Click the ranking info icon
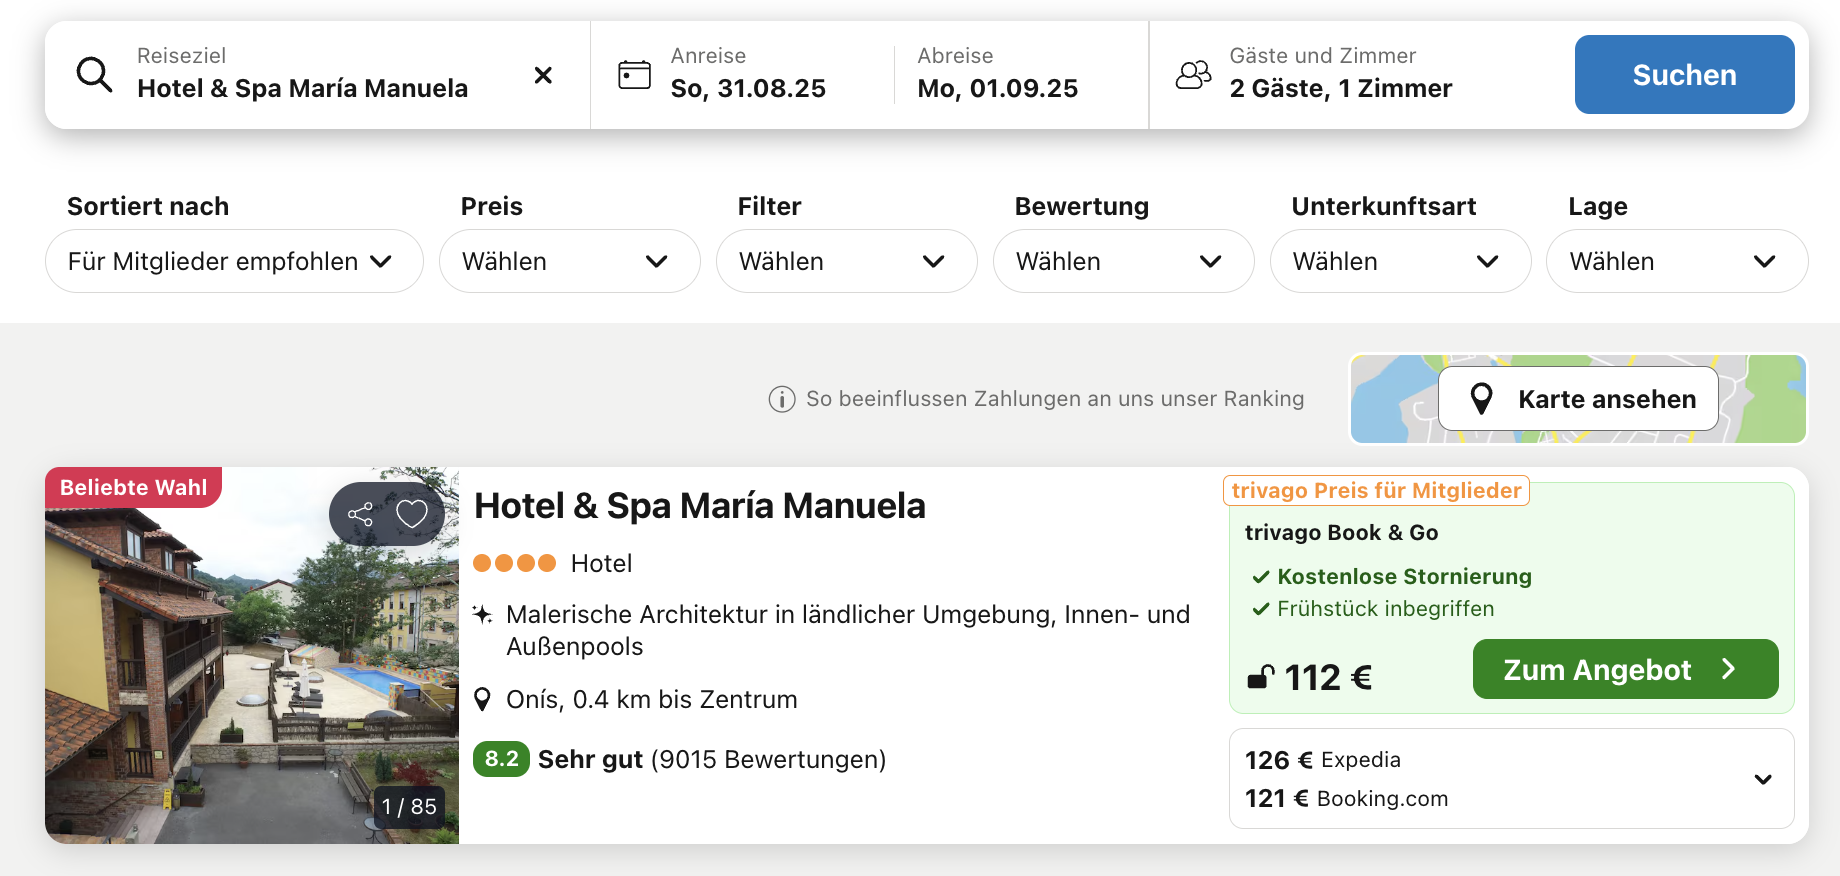 point(782,399)
